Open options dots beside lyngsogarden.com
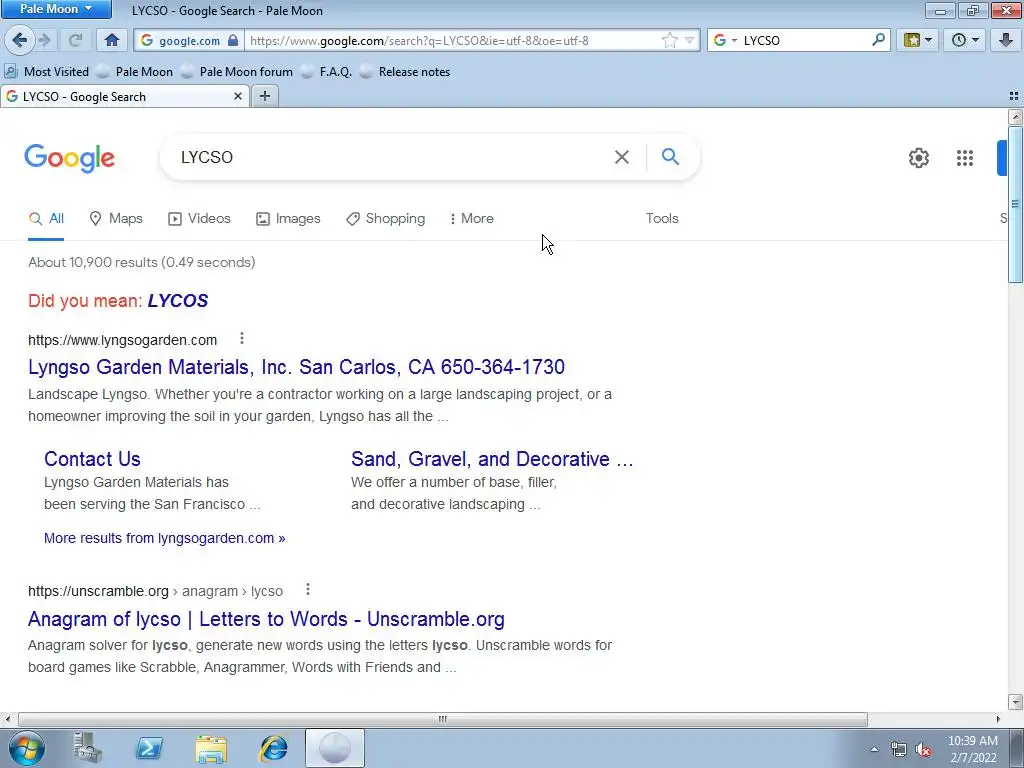 tap(242, 338)
